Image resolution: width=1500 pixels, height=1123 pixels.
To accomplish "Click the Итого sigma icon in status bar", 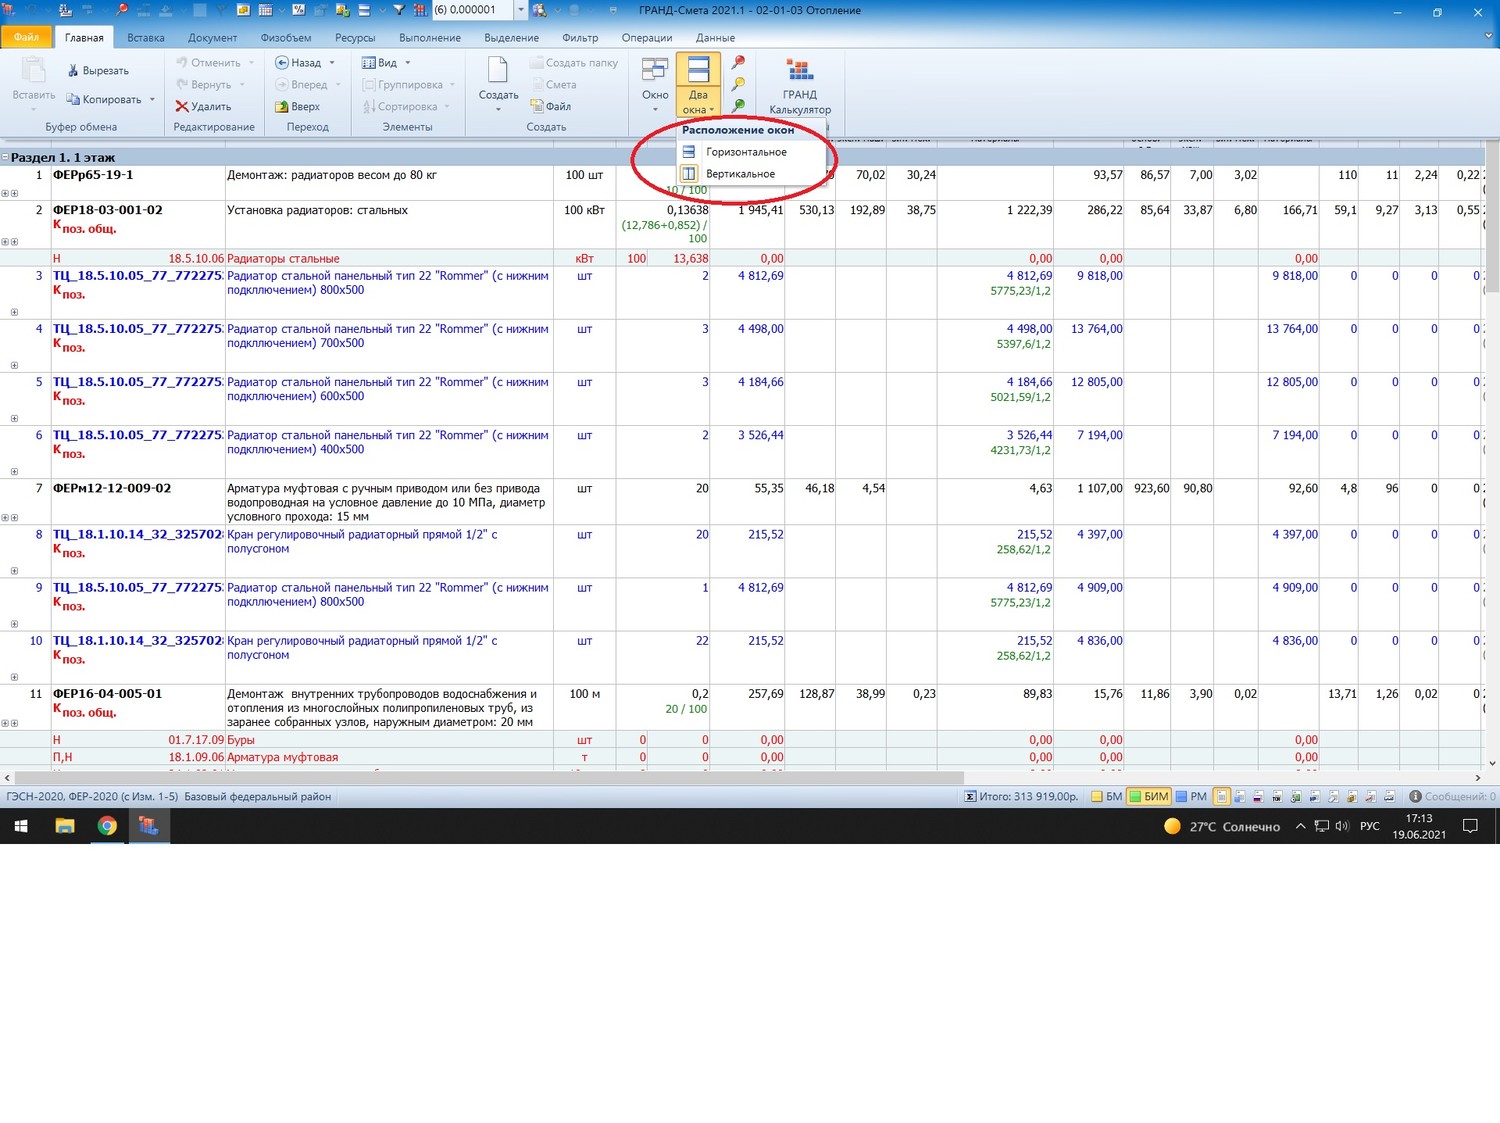I will tap(970, 797).
